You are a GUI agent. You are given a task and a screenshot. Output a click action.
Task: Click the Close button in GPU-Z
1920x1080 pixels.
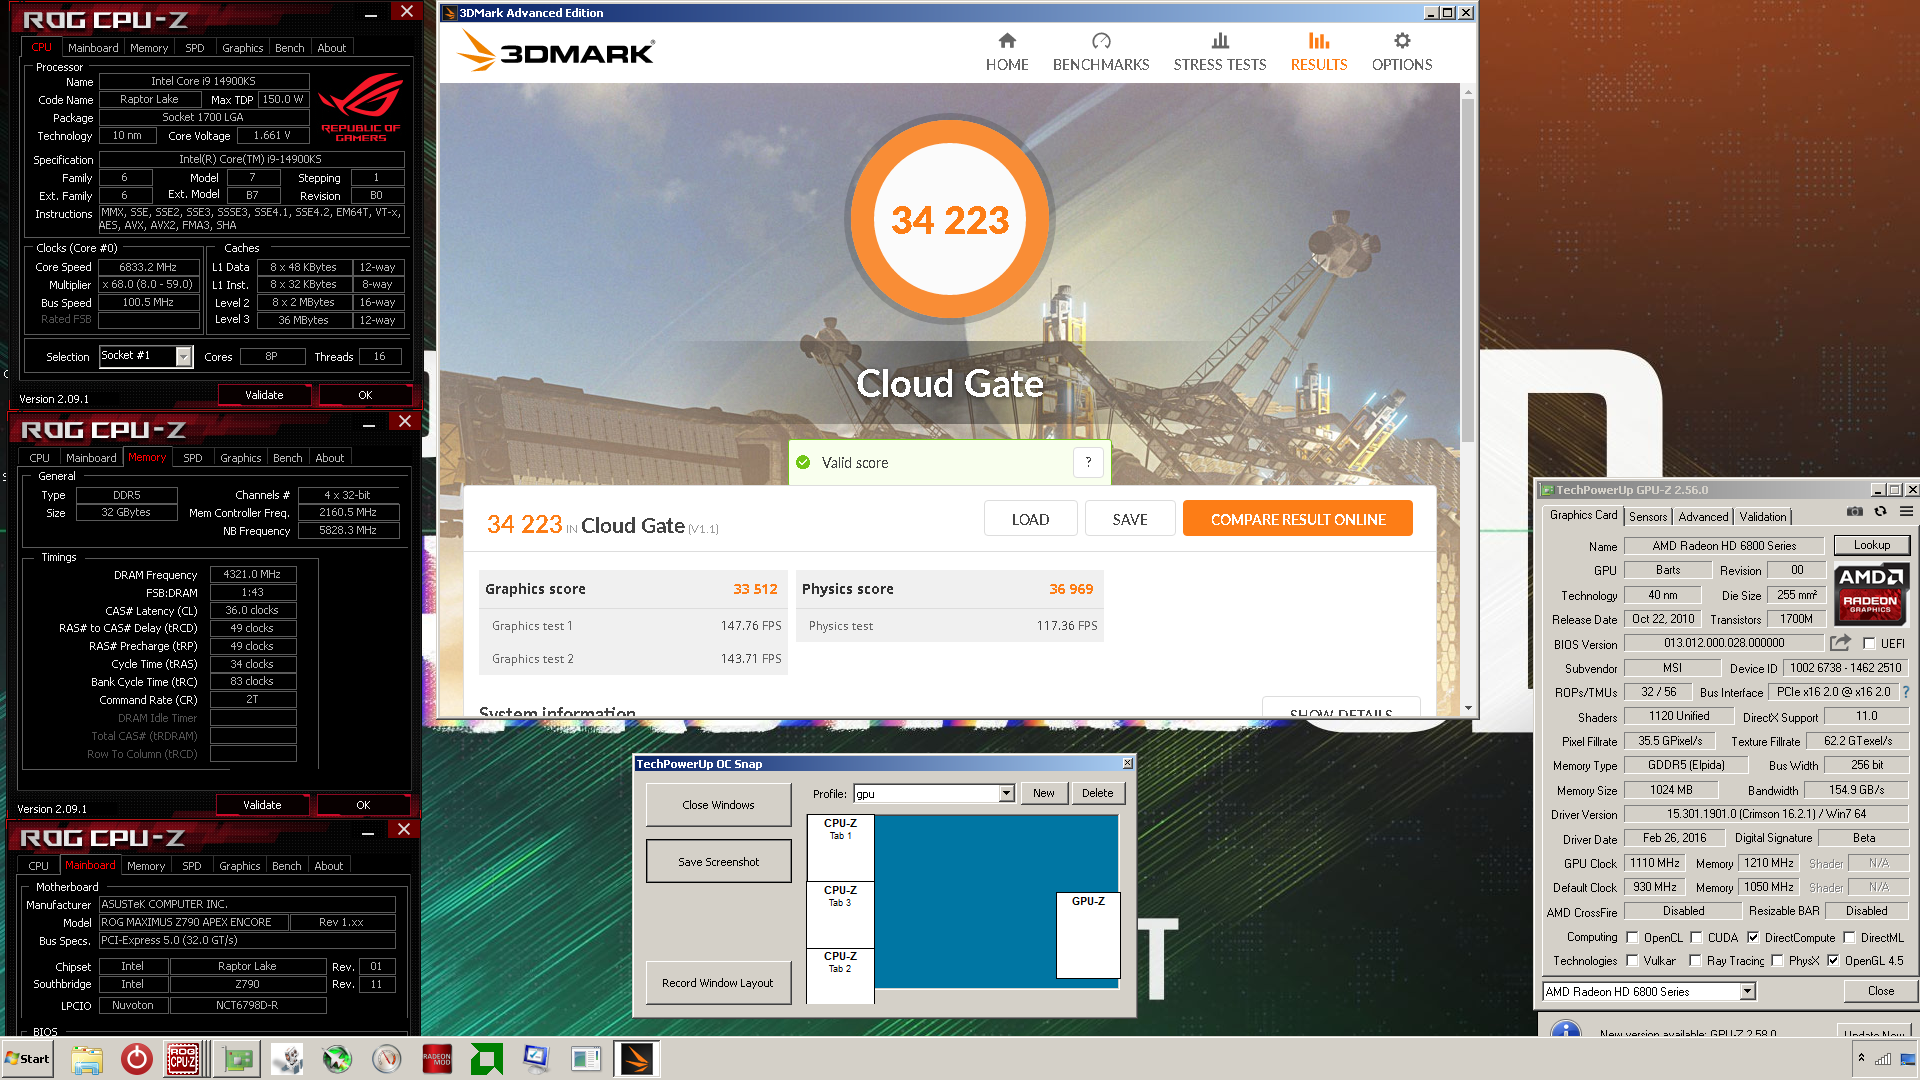pos(1880,991)
